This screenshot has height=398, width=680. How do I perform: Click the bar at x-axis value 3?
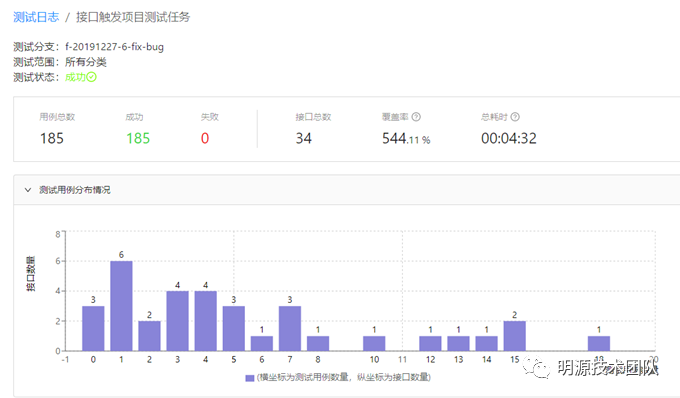click(177, 321)
